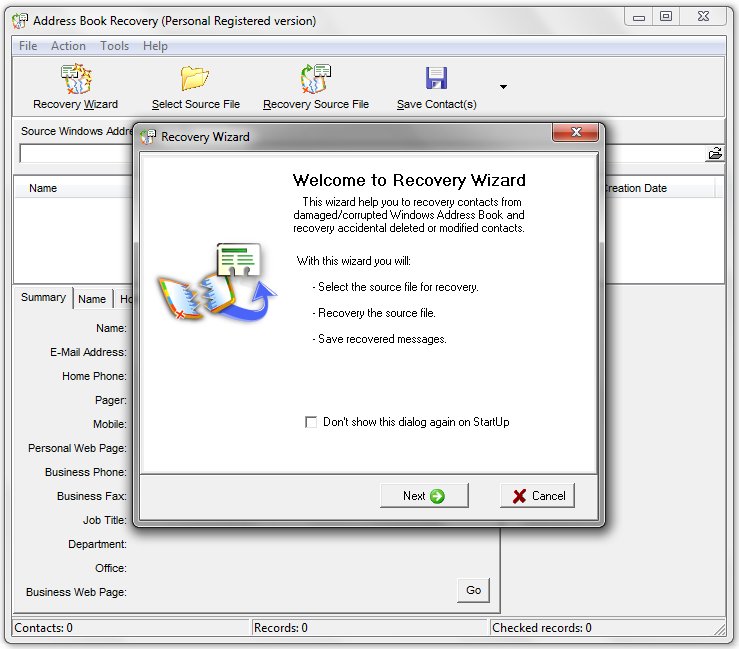Open the File menu

tap(28, 46)
